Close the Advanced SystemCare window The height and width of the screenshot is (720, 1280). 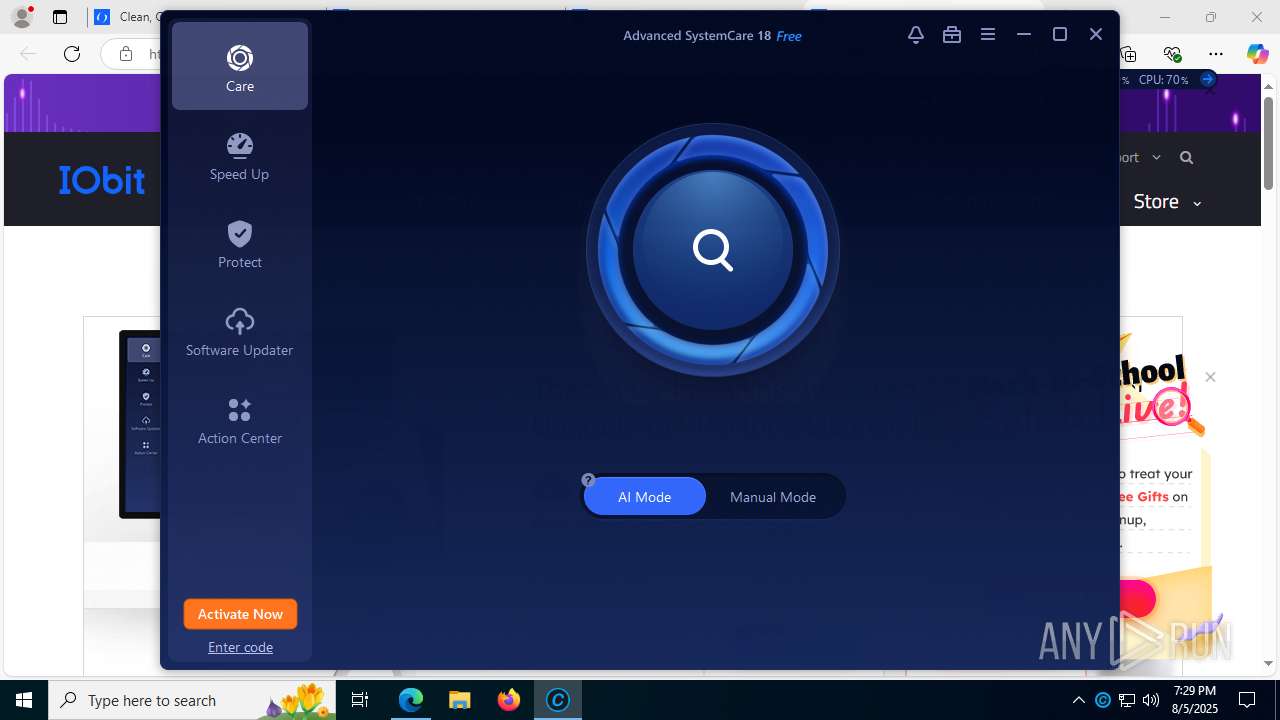1096,35
